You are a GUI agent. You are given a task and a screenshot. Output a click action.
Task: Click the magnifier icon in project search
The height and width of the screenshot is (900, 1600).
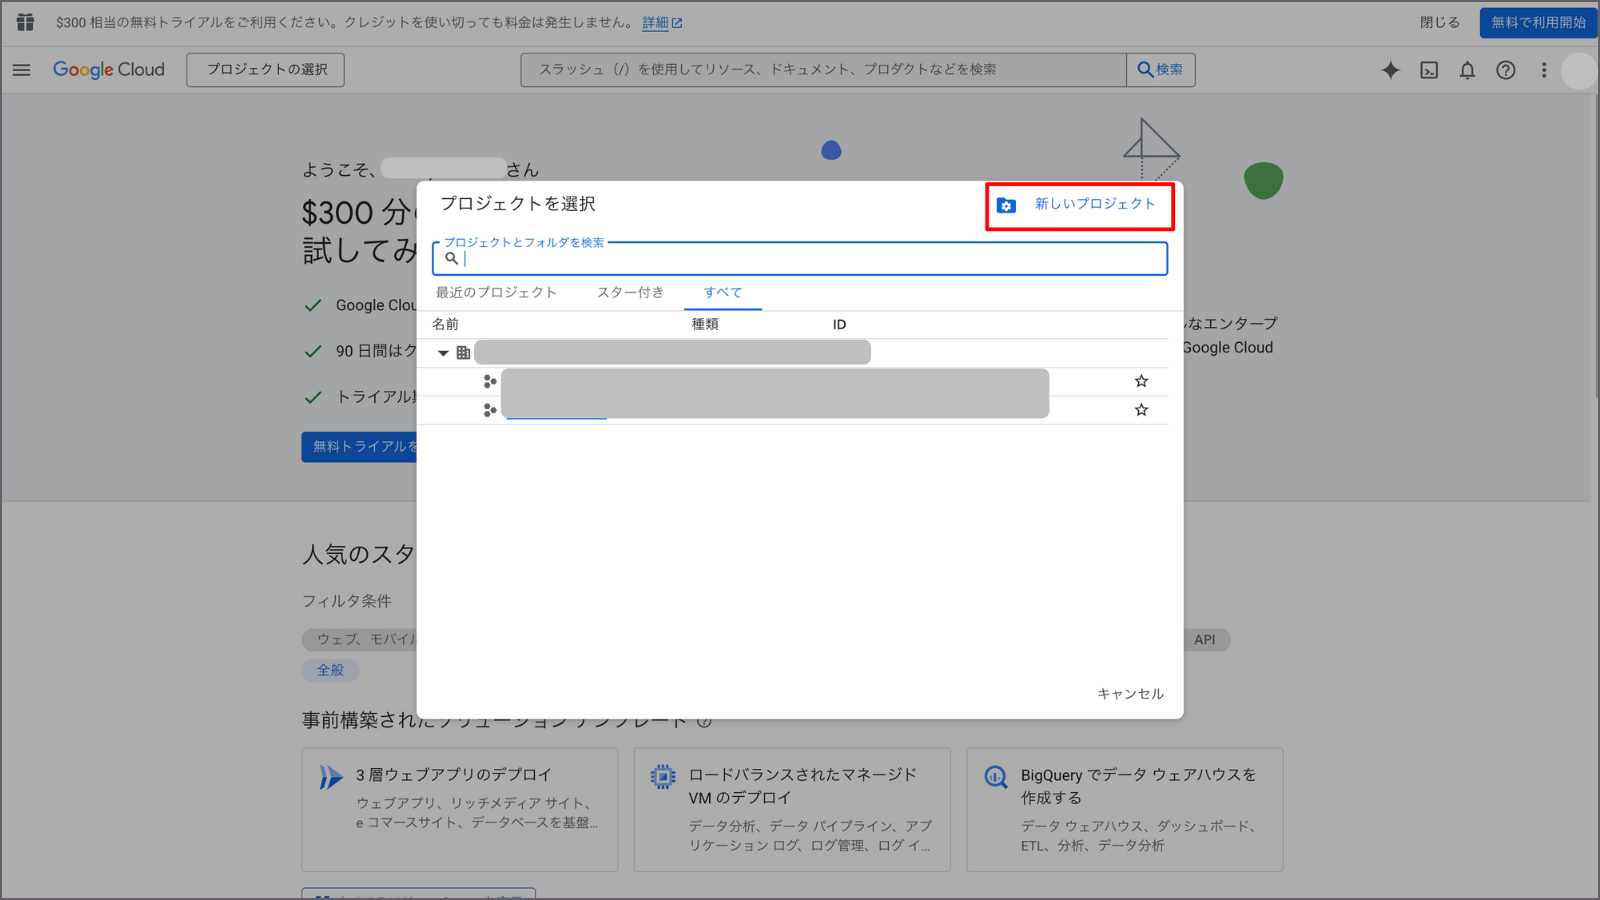tap(451, 258)
